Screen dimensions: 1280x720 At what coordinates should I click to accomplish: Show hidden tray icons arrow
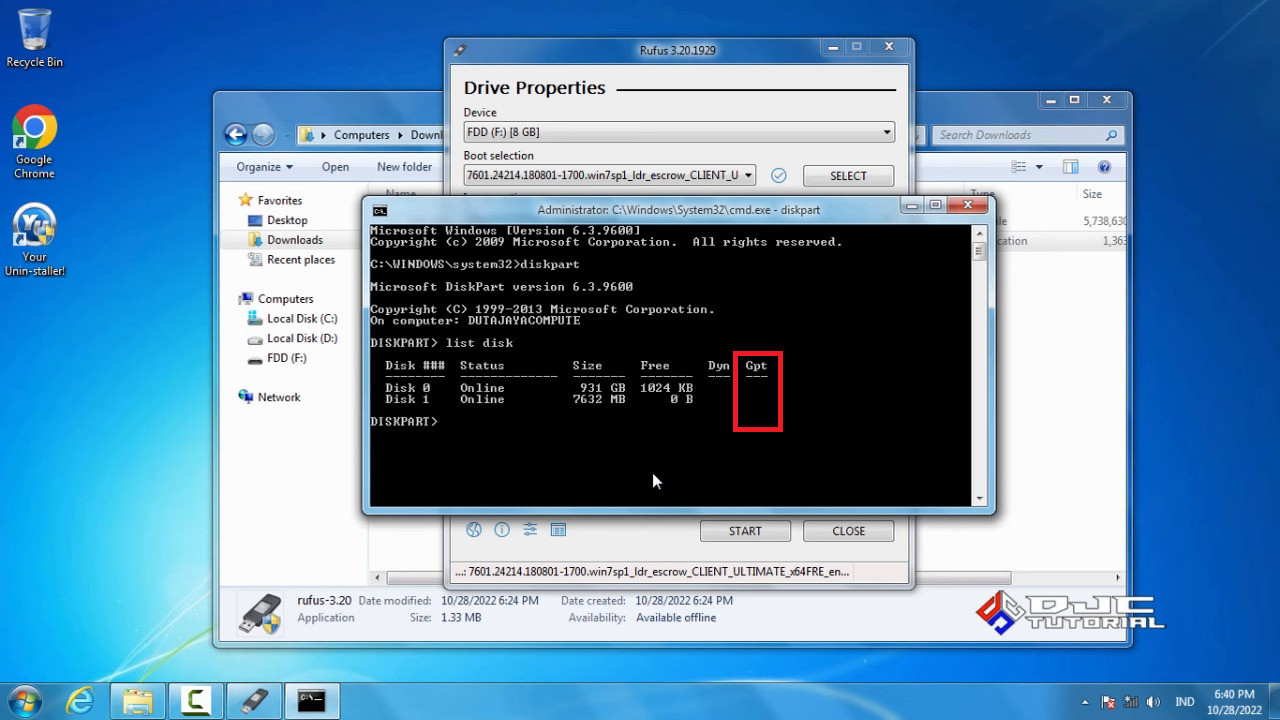(1085, 702)
